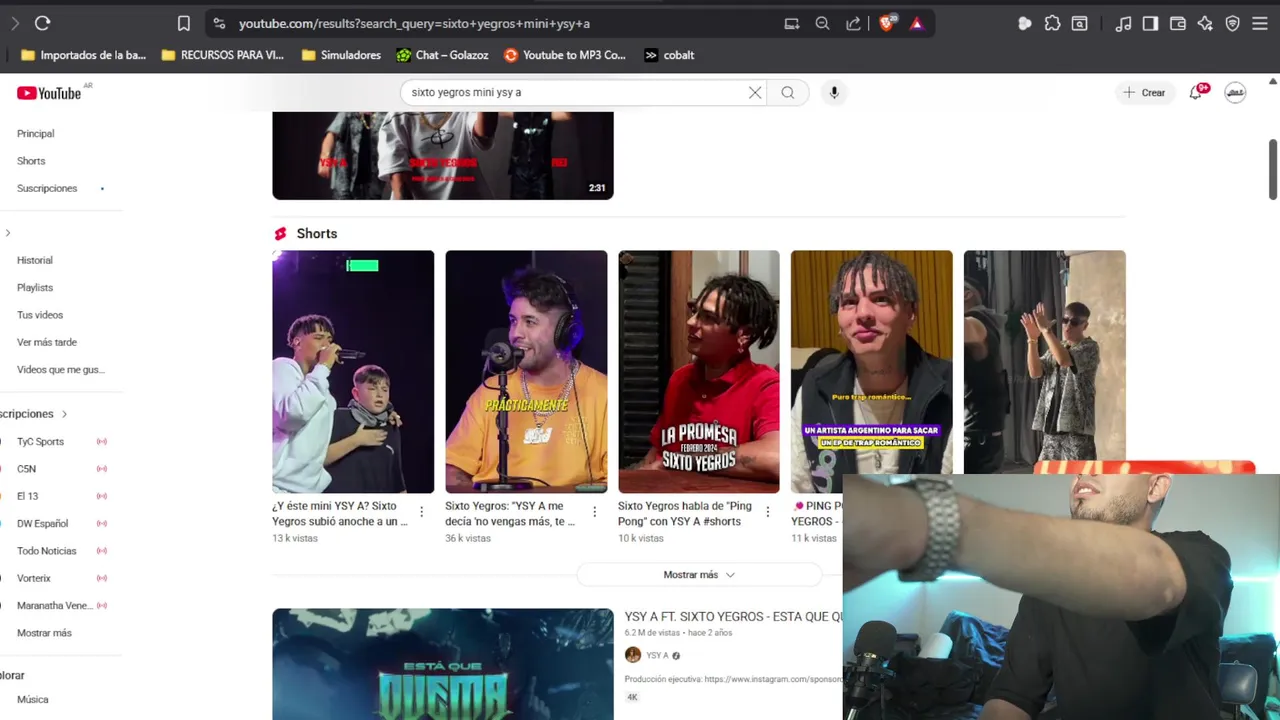Open the 'Youtube to MP3 Co...' bookmark
This screenshot has height=720, width=1280.
pos(565,55)
